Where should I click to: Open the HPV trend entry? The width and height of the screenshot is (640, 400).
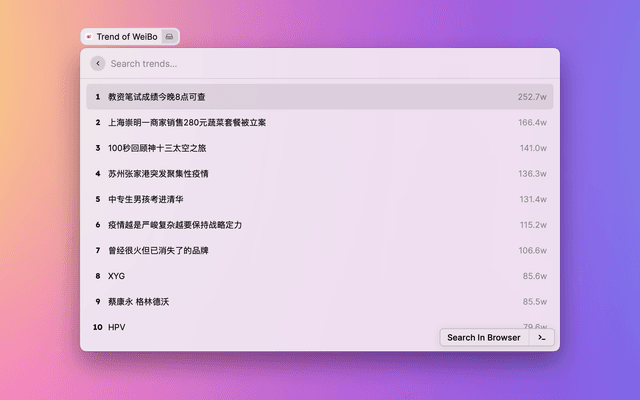[x=117, y=327]
